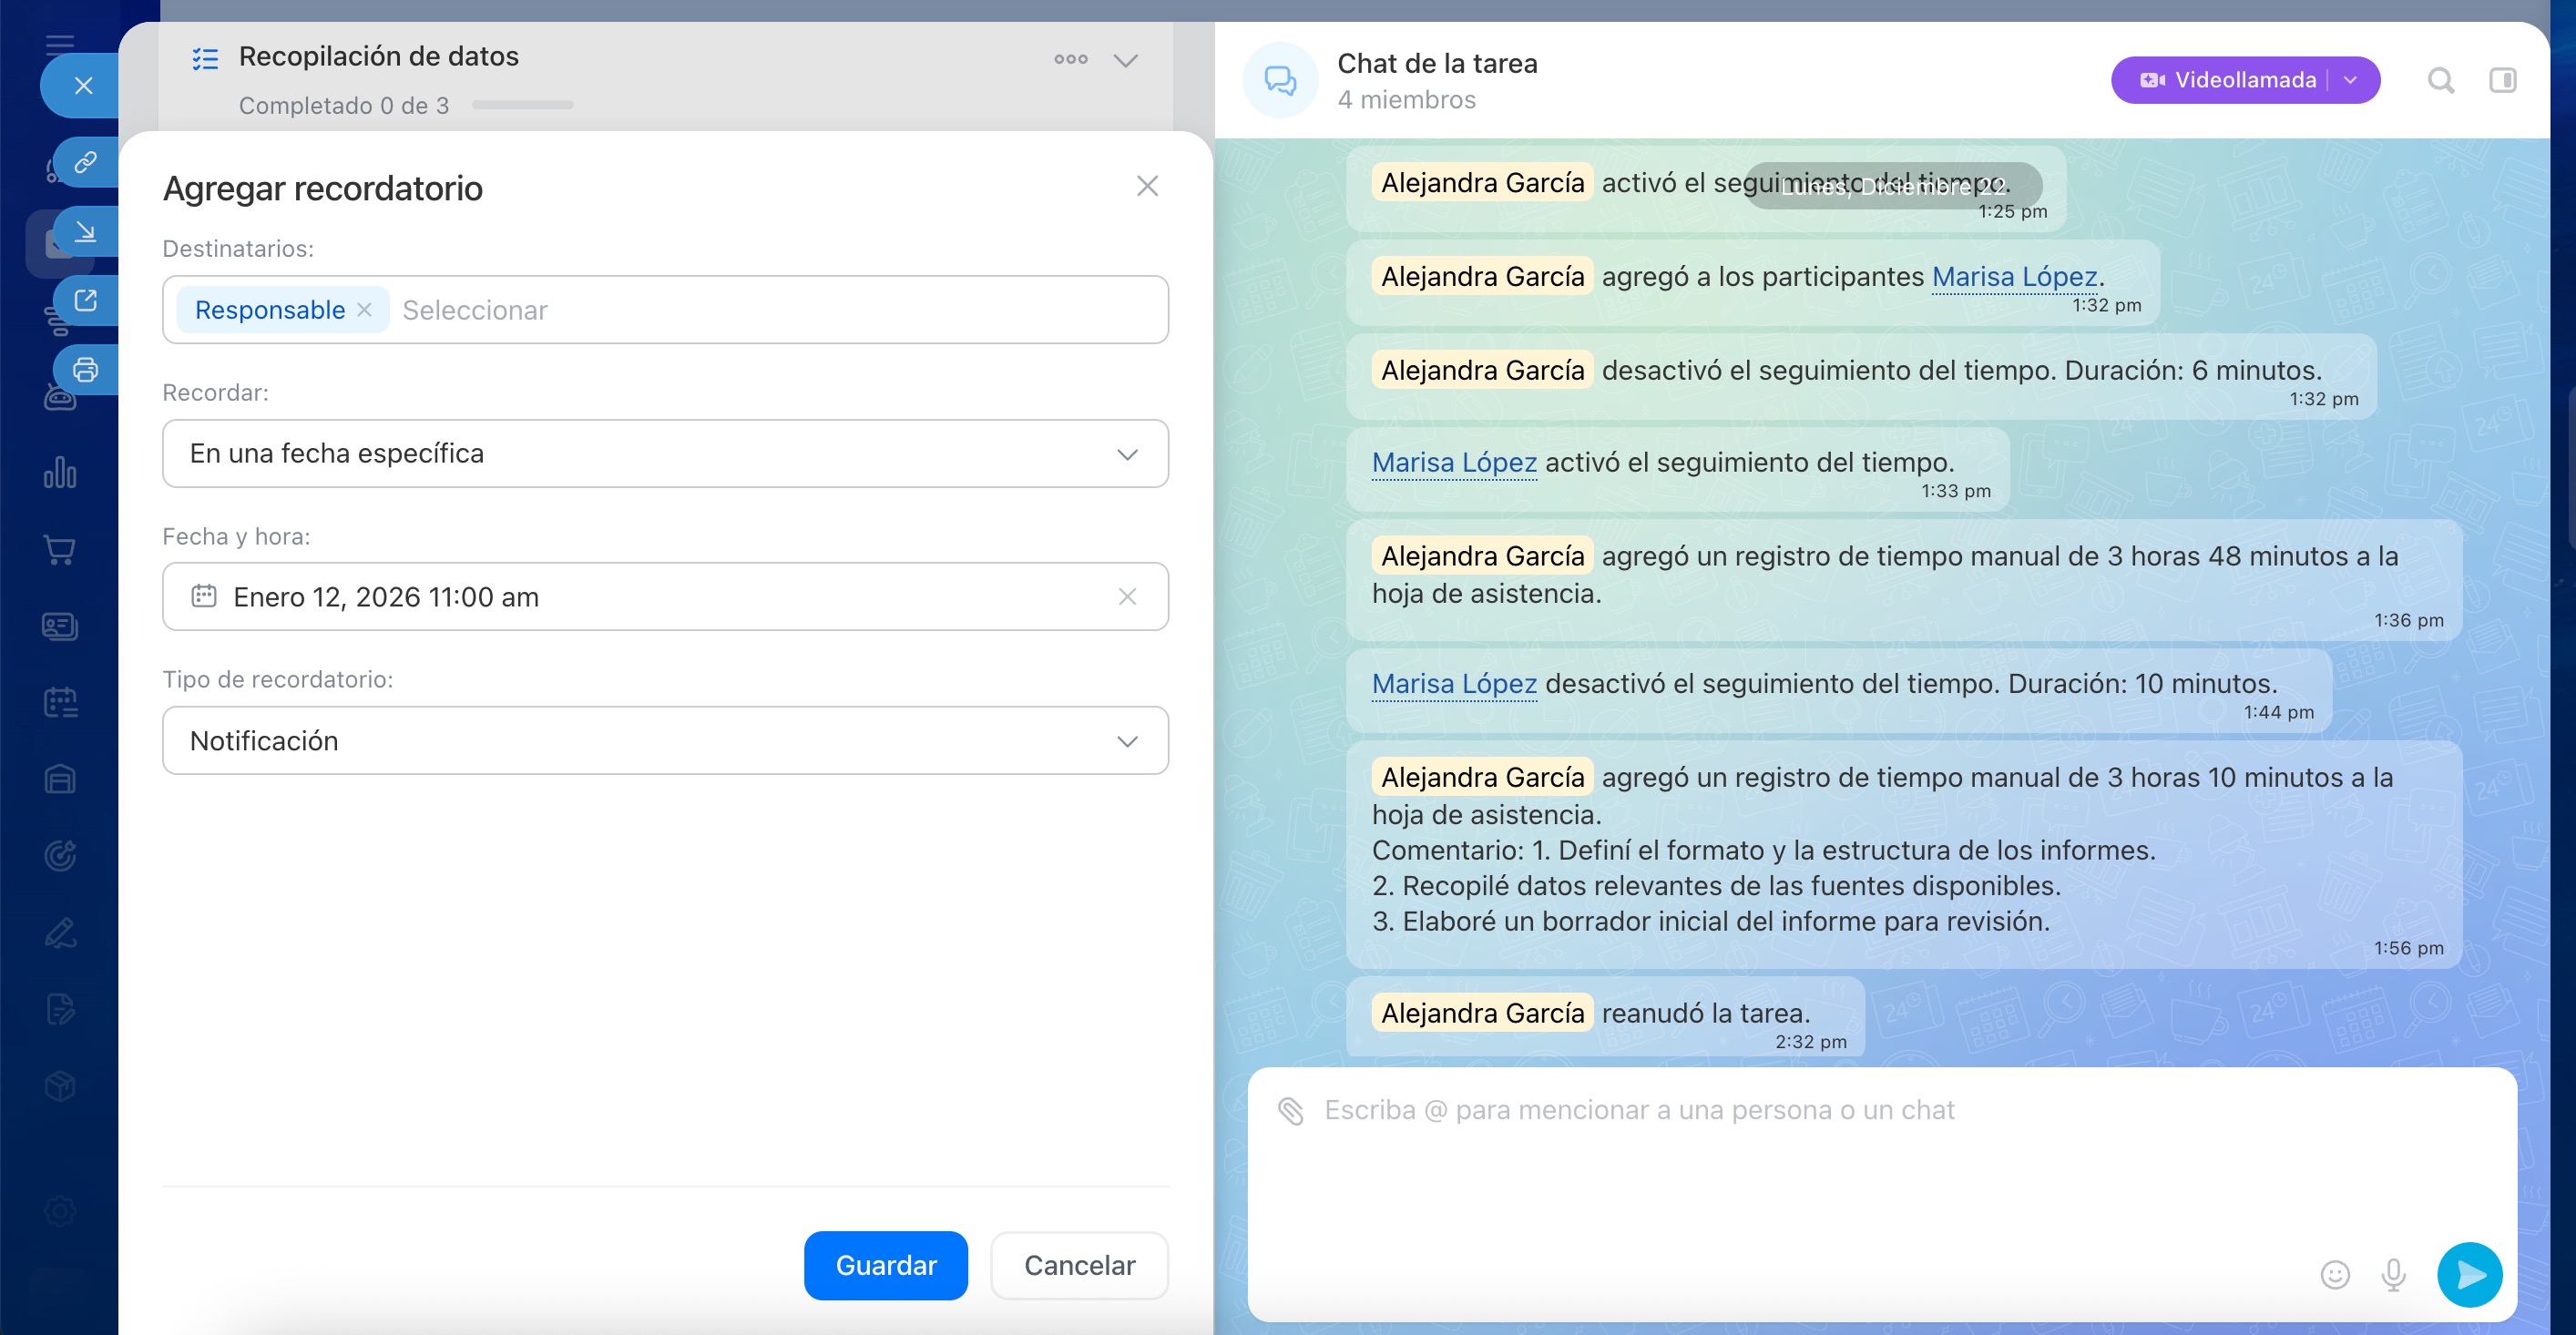This screenshot has height=1335, width=2576.
Task: Clear the date and time field
Action: tap(1127, 597)
